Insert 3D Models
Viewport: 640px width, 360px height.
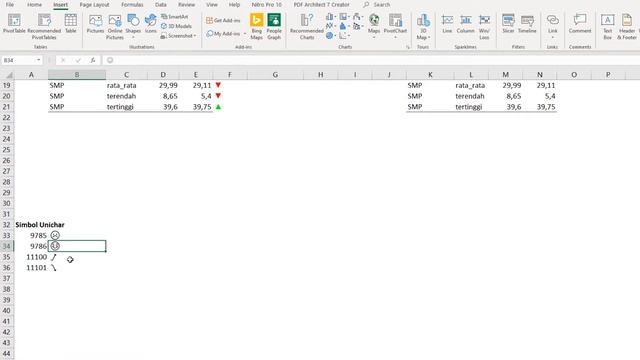tap(176, 26)
